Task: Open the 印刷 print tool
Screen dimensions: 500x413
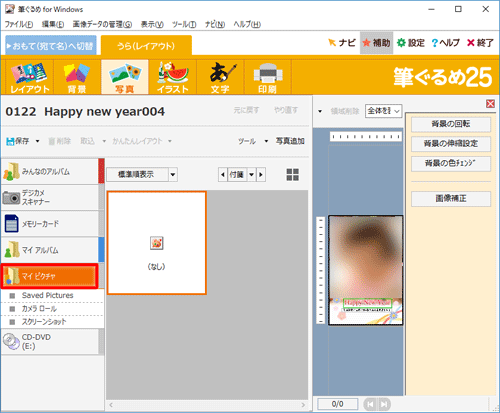Action: coord(268,77)
